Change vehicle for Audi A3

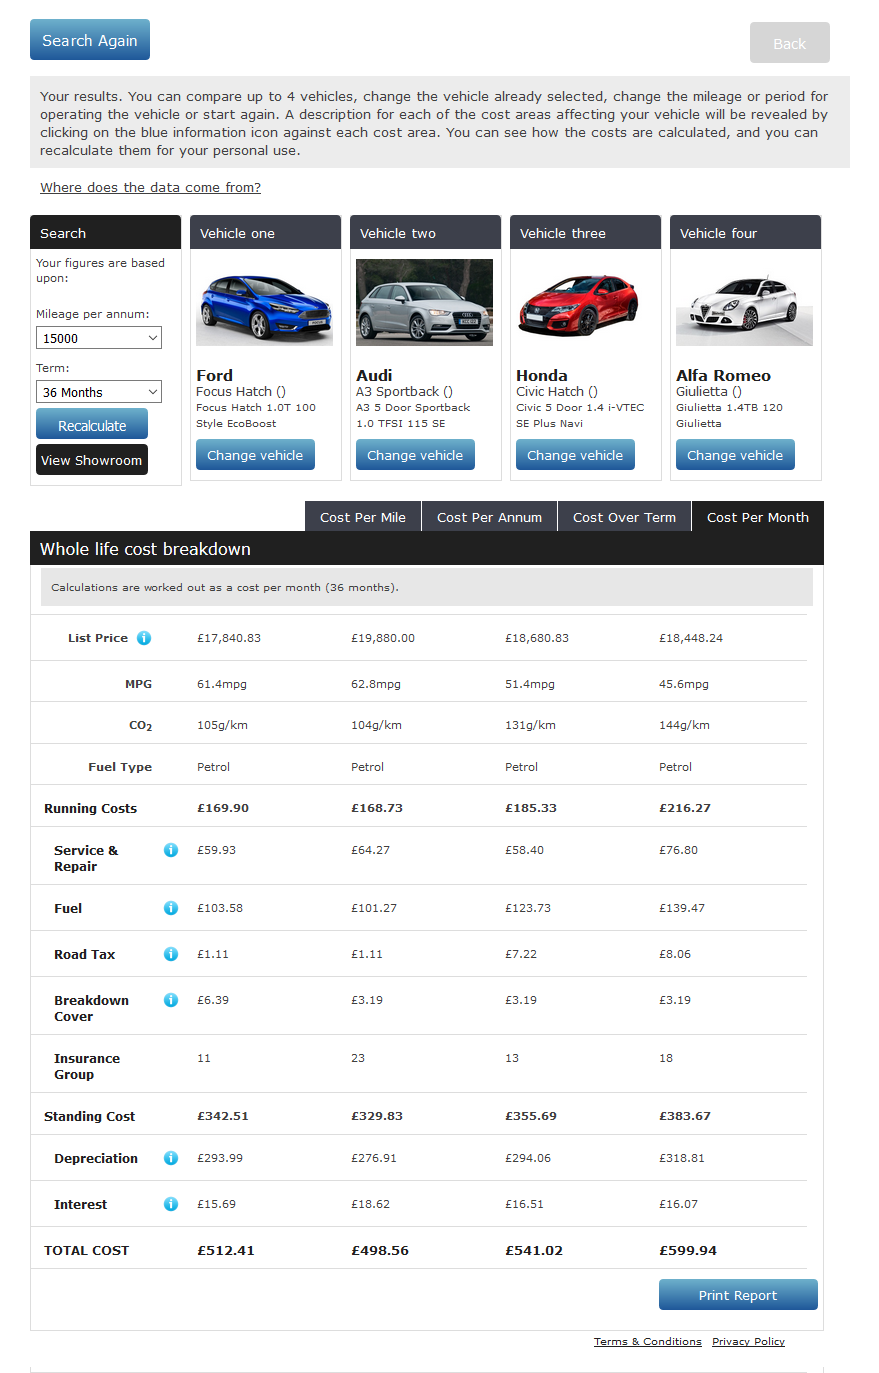click(415, 455)
